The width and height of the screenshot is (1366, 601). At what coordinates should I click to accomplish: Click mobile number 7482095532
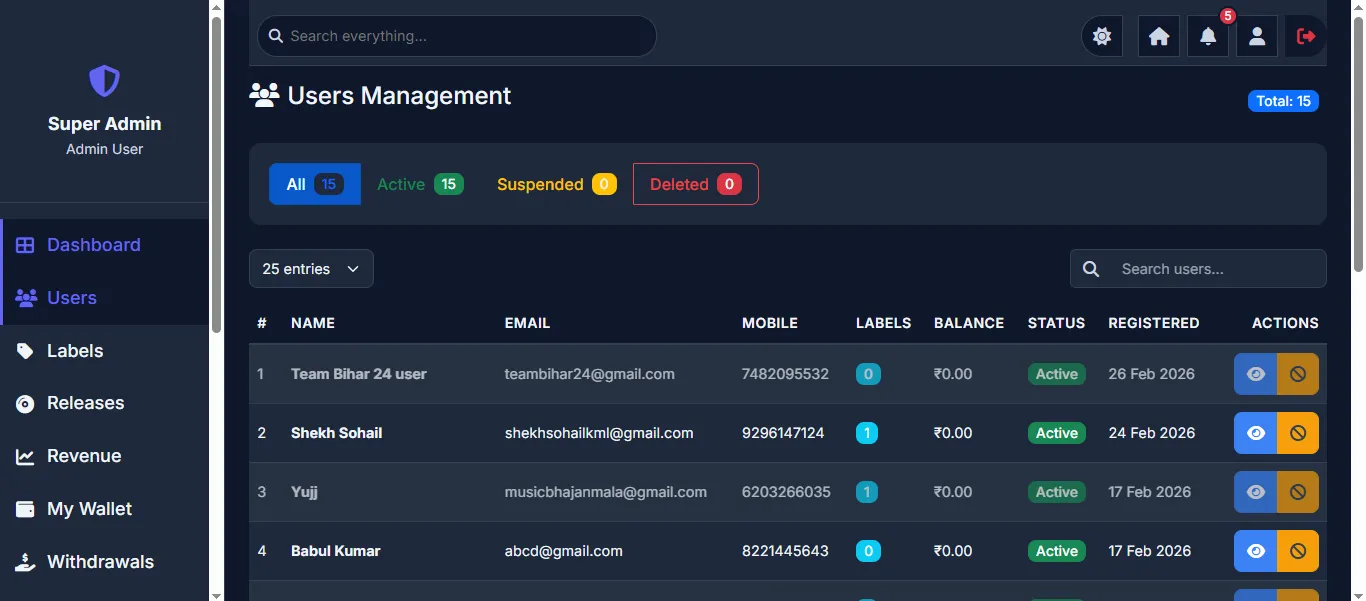pos(785,374)
